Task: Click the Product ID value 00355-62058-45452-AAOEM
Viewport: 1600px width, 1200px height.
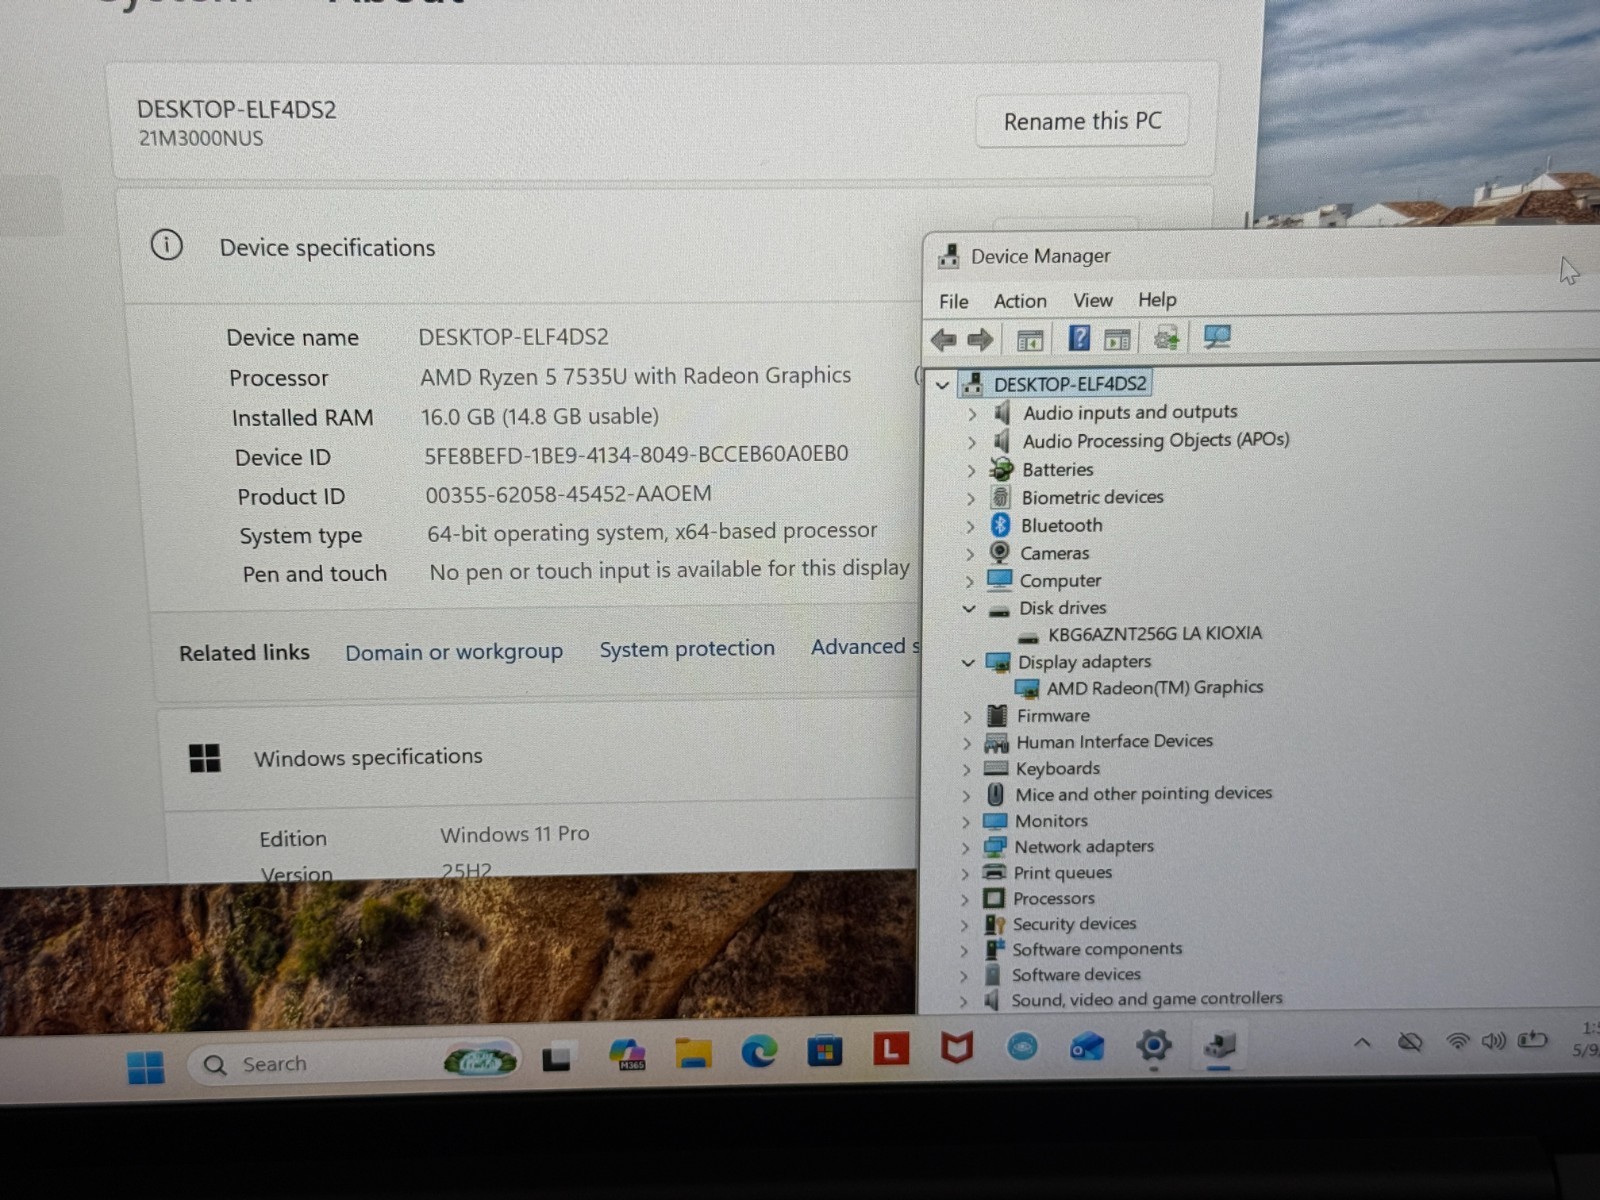Action: 568,494
